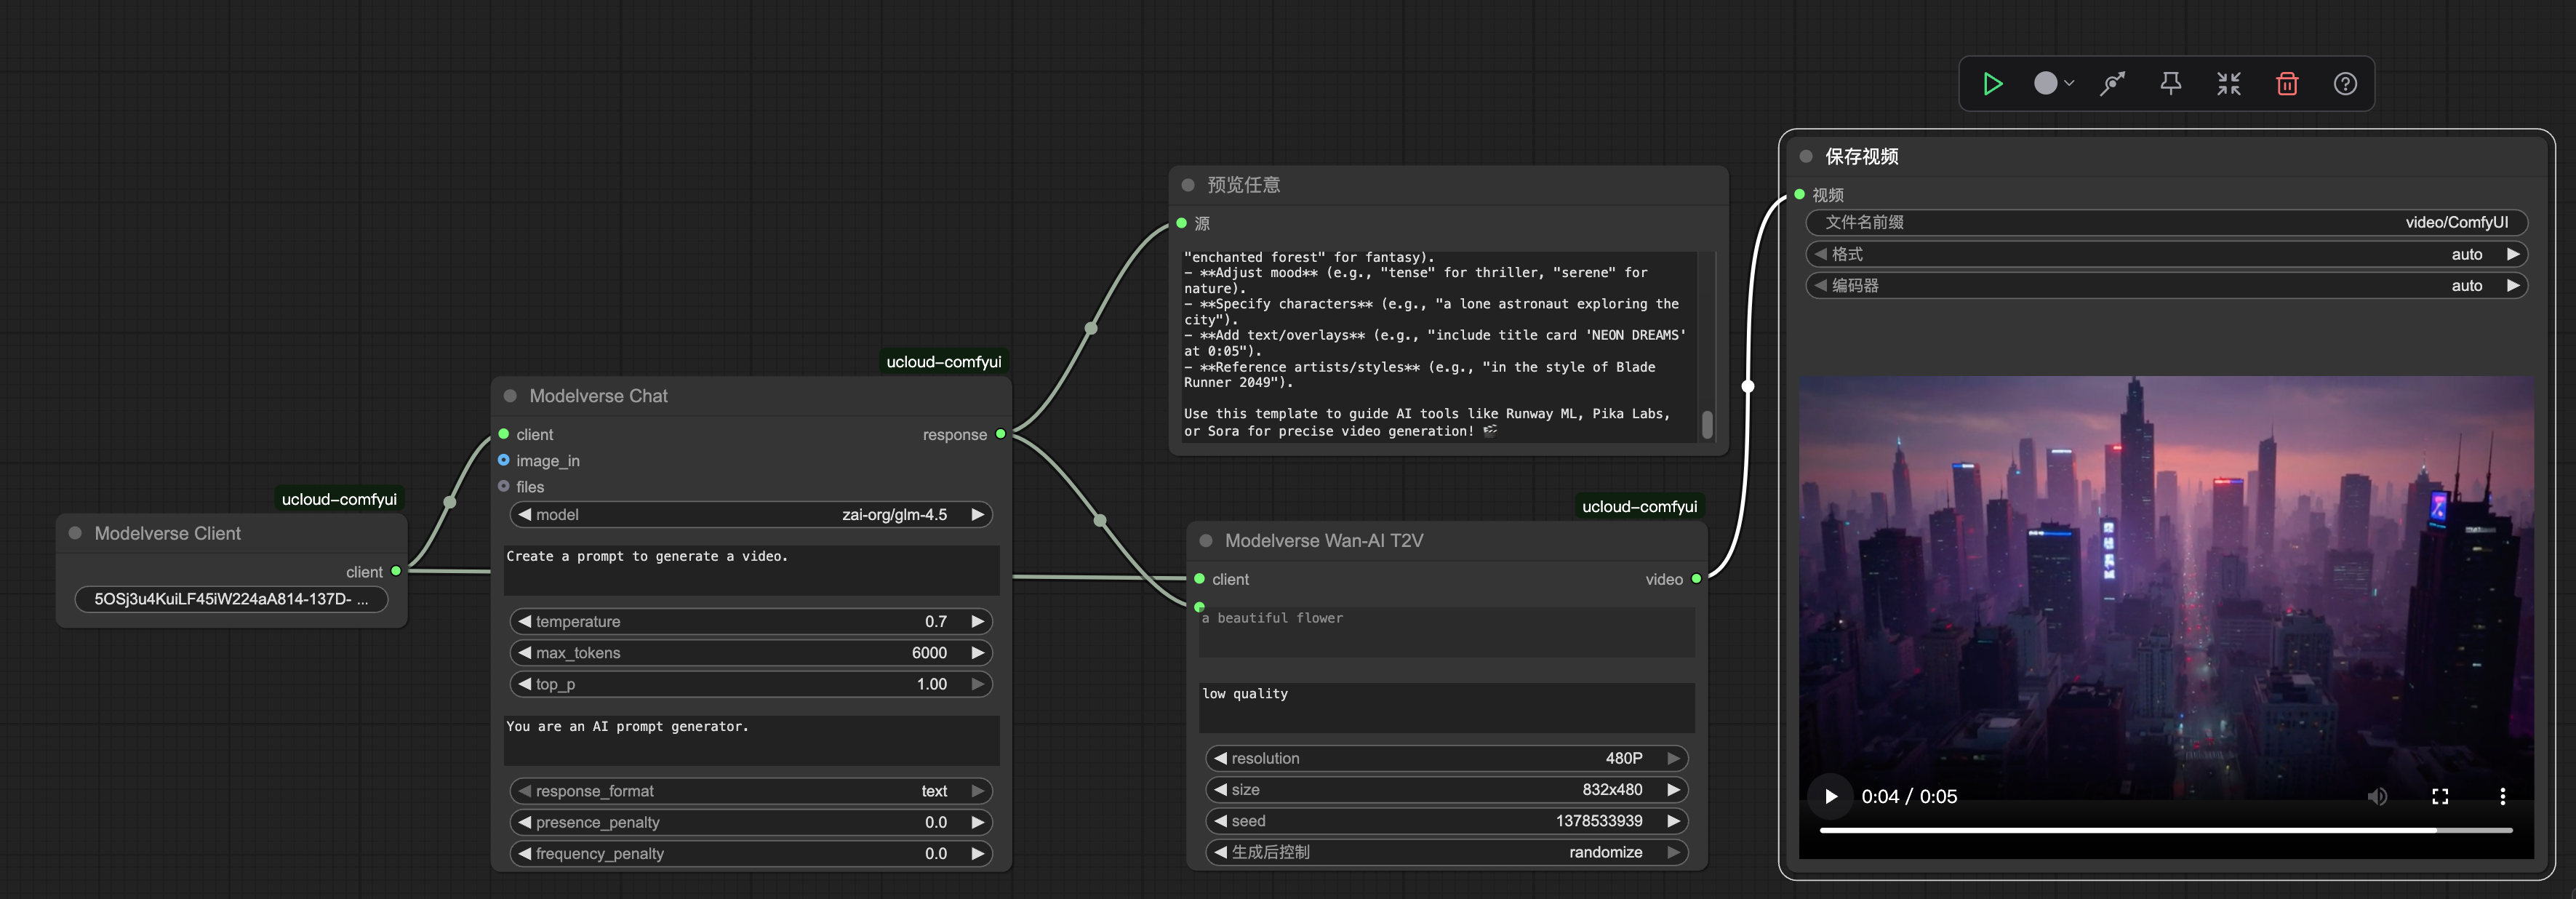
Task: Mute the video preview audio
Action: coord(2377,796)
